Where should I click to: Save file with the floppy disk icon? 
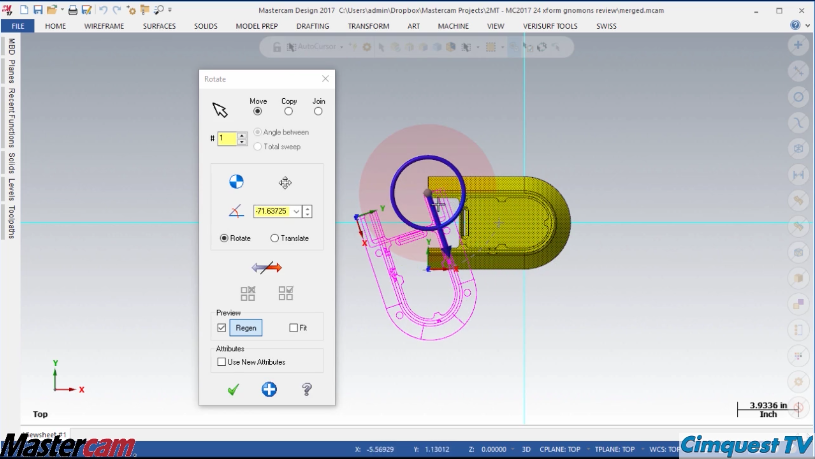coord(38,10)
